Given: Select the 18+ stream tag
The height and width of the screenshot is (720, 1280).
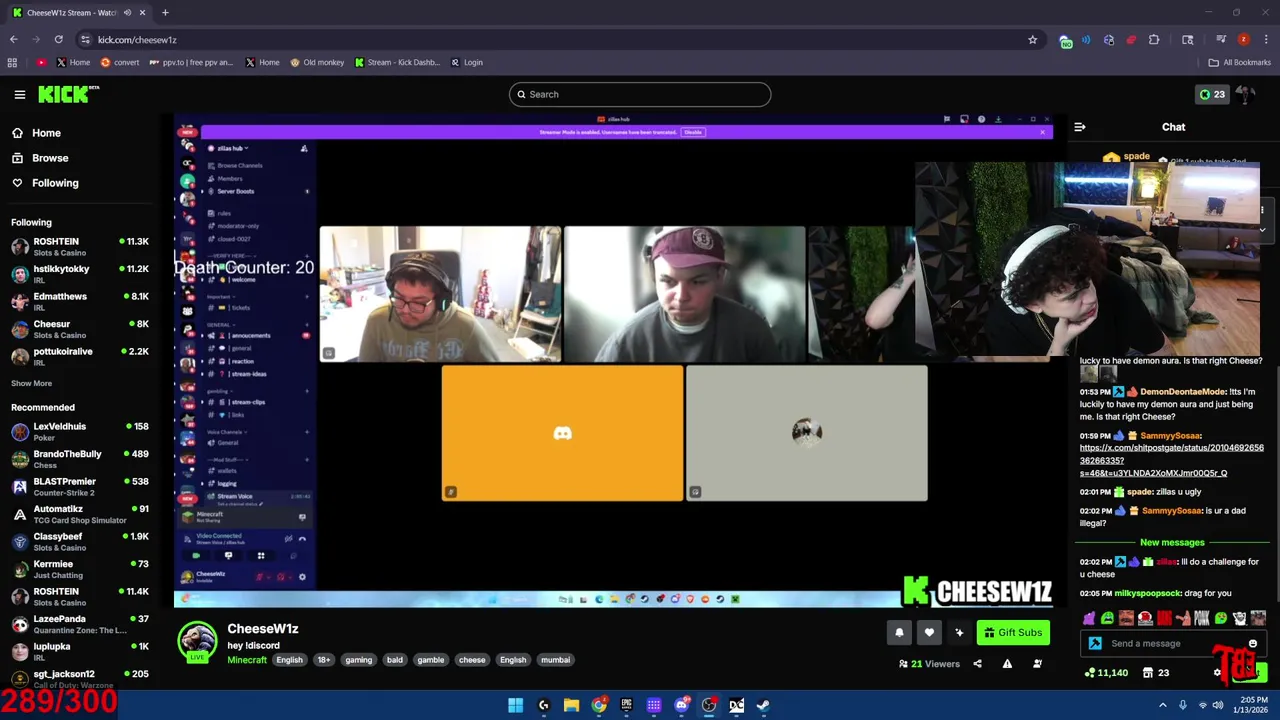Looking at the screenshot, I should [x=324, y=660].
